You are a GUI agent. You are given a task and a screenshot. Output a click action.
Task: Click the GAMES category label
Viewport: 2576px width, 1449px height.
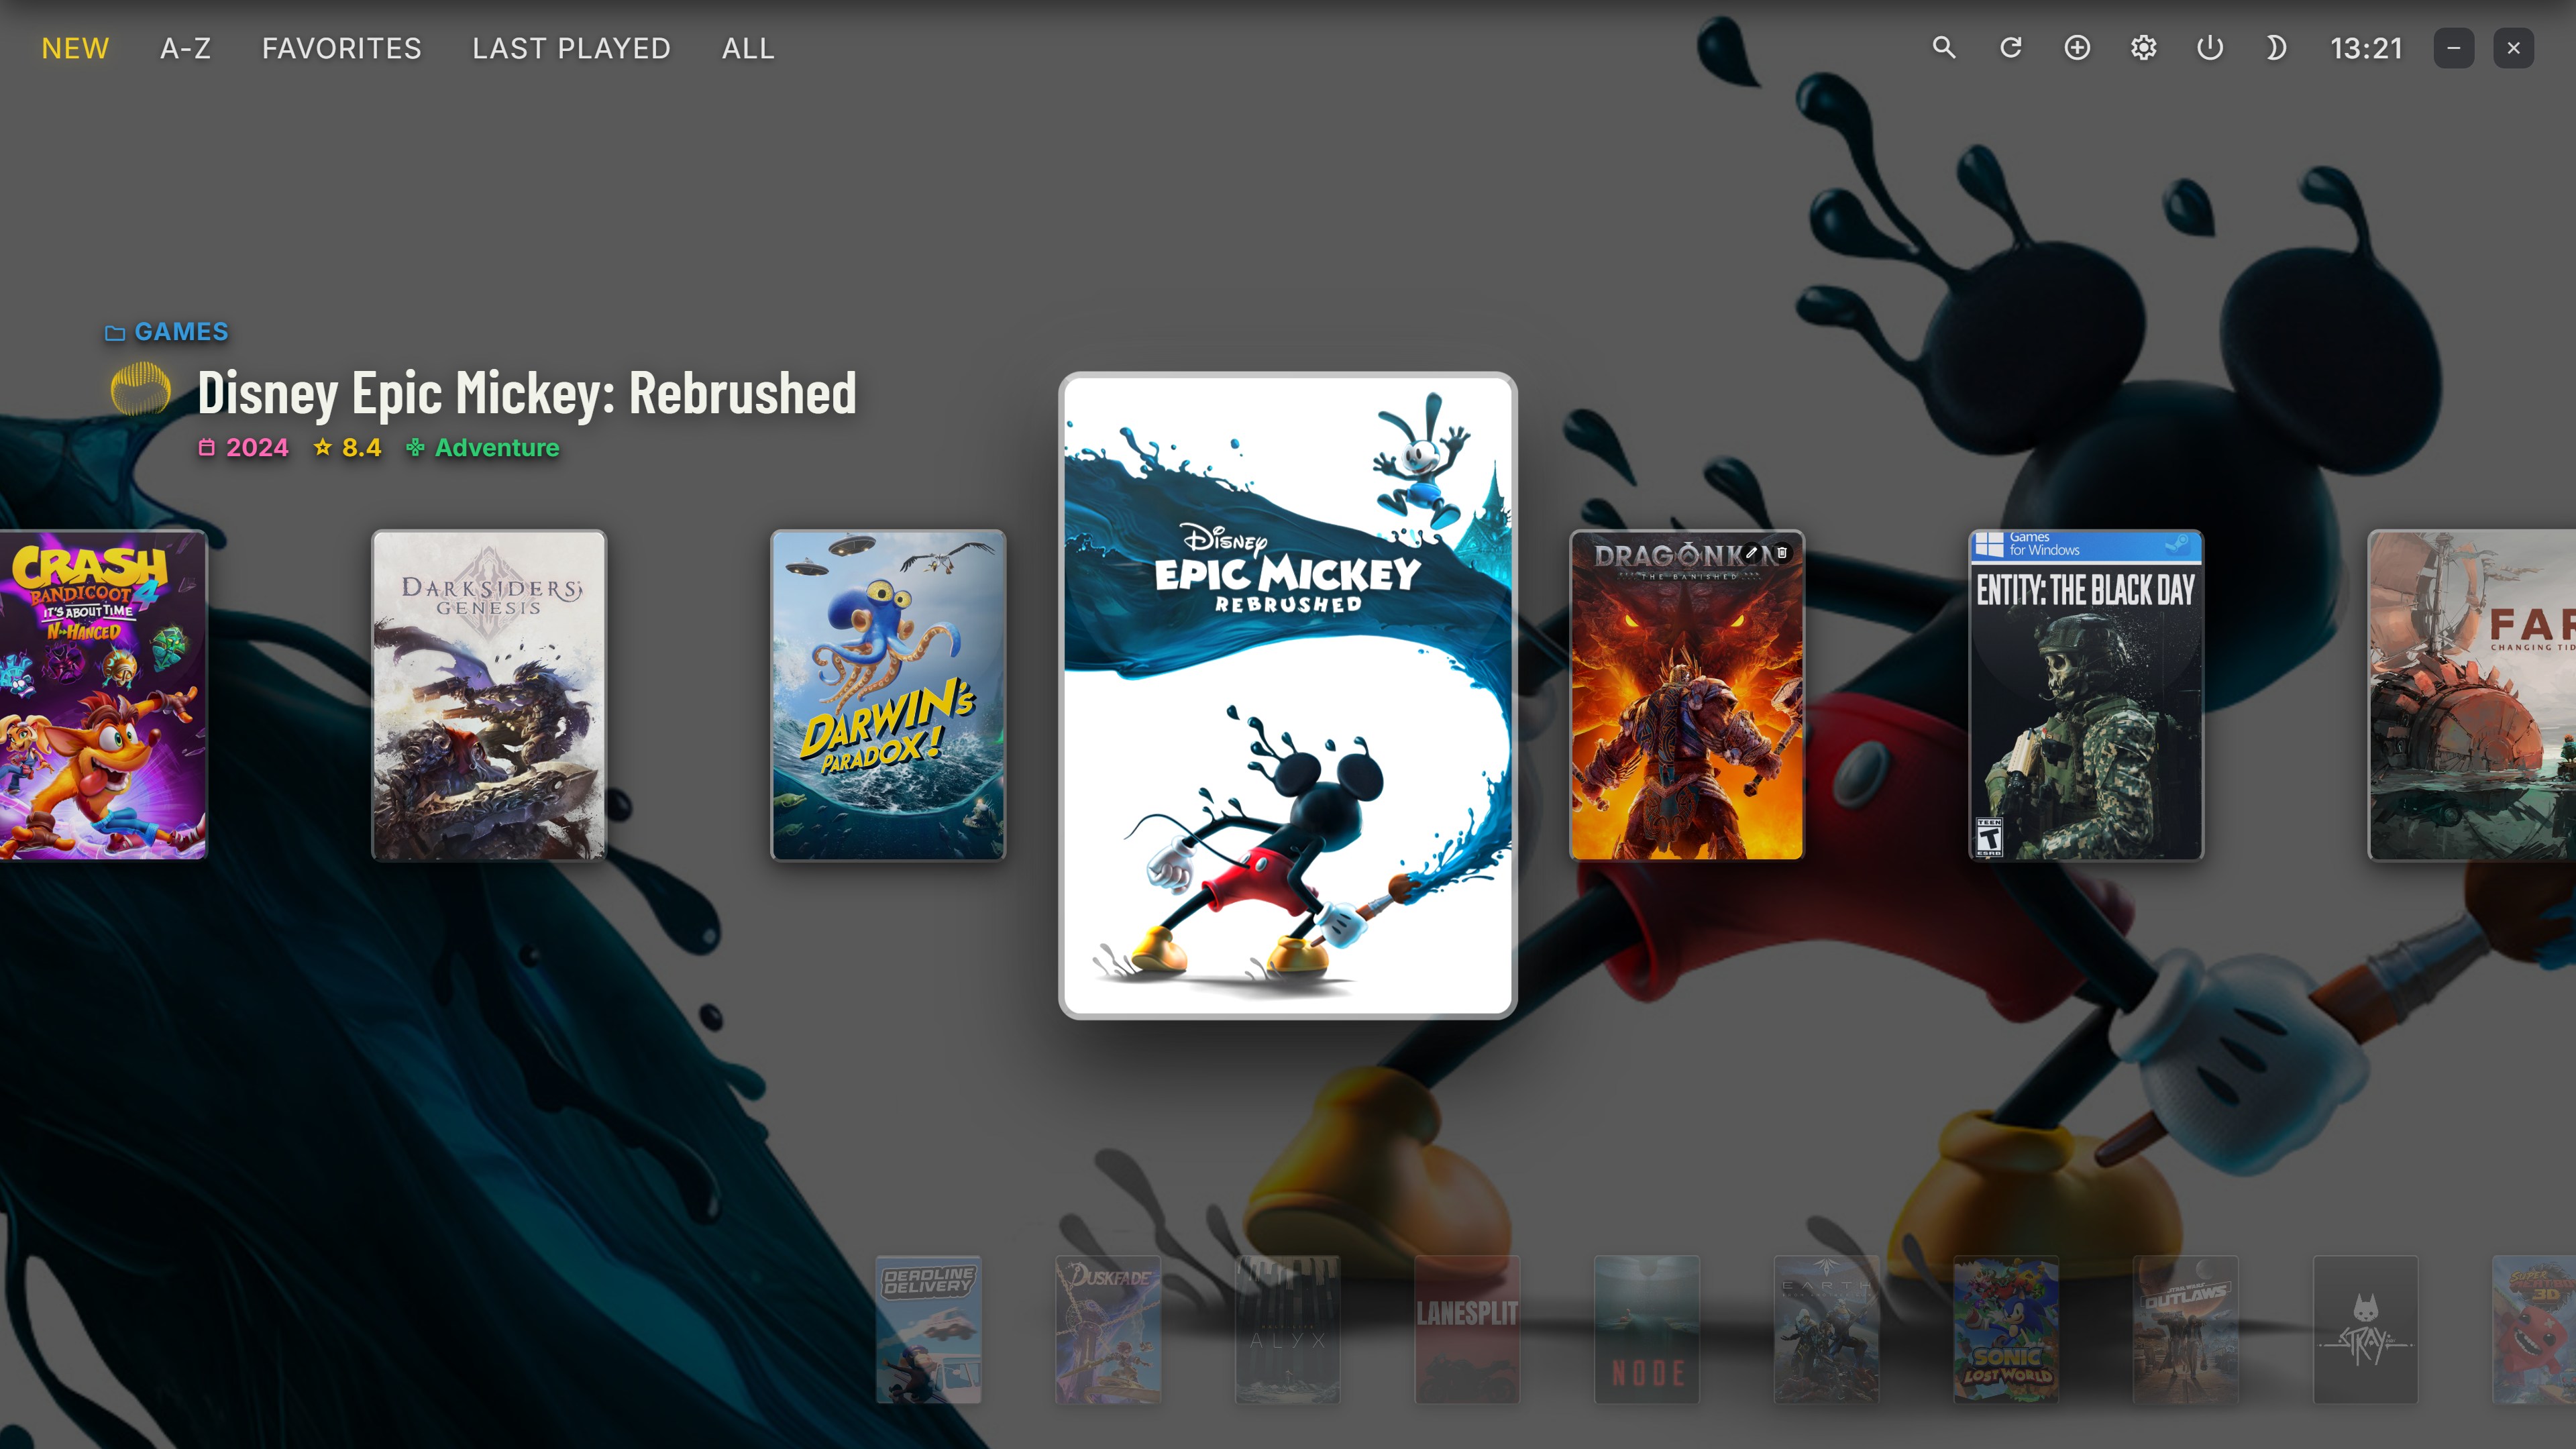point(182,332)
